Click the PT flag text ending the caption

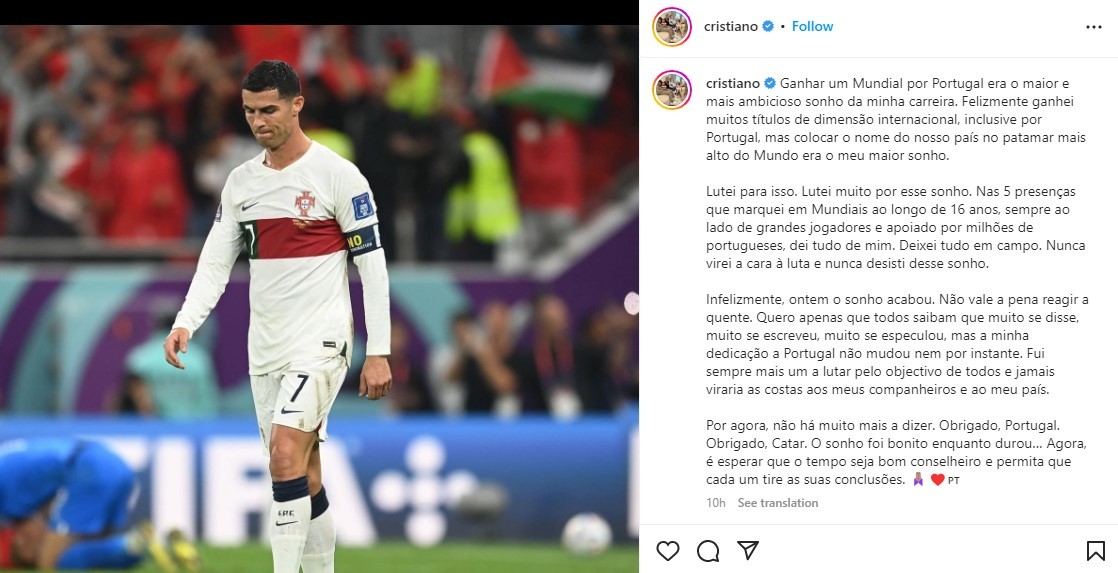[954, 480]
